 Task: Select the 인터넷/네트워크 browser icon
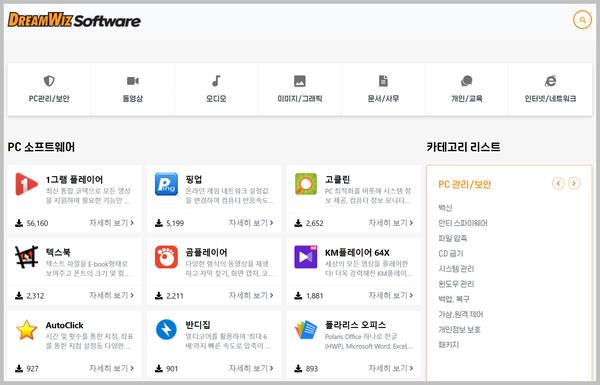coord(550,81)
